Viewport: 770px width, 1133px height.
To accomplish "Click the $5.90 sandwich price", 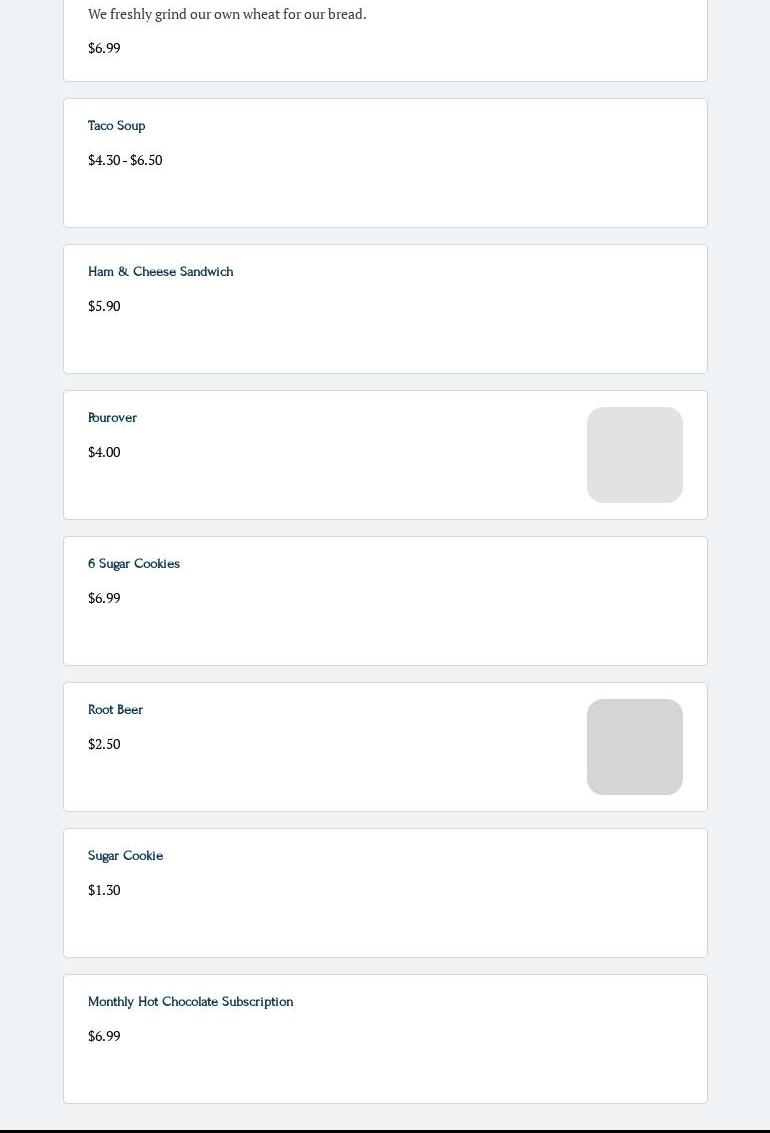I will pos(104,306).
